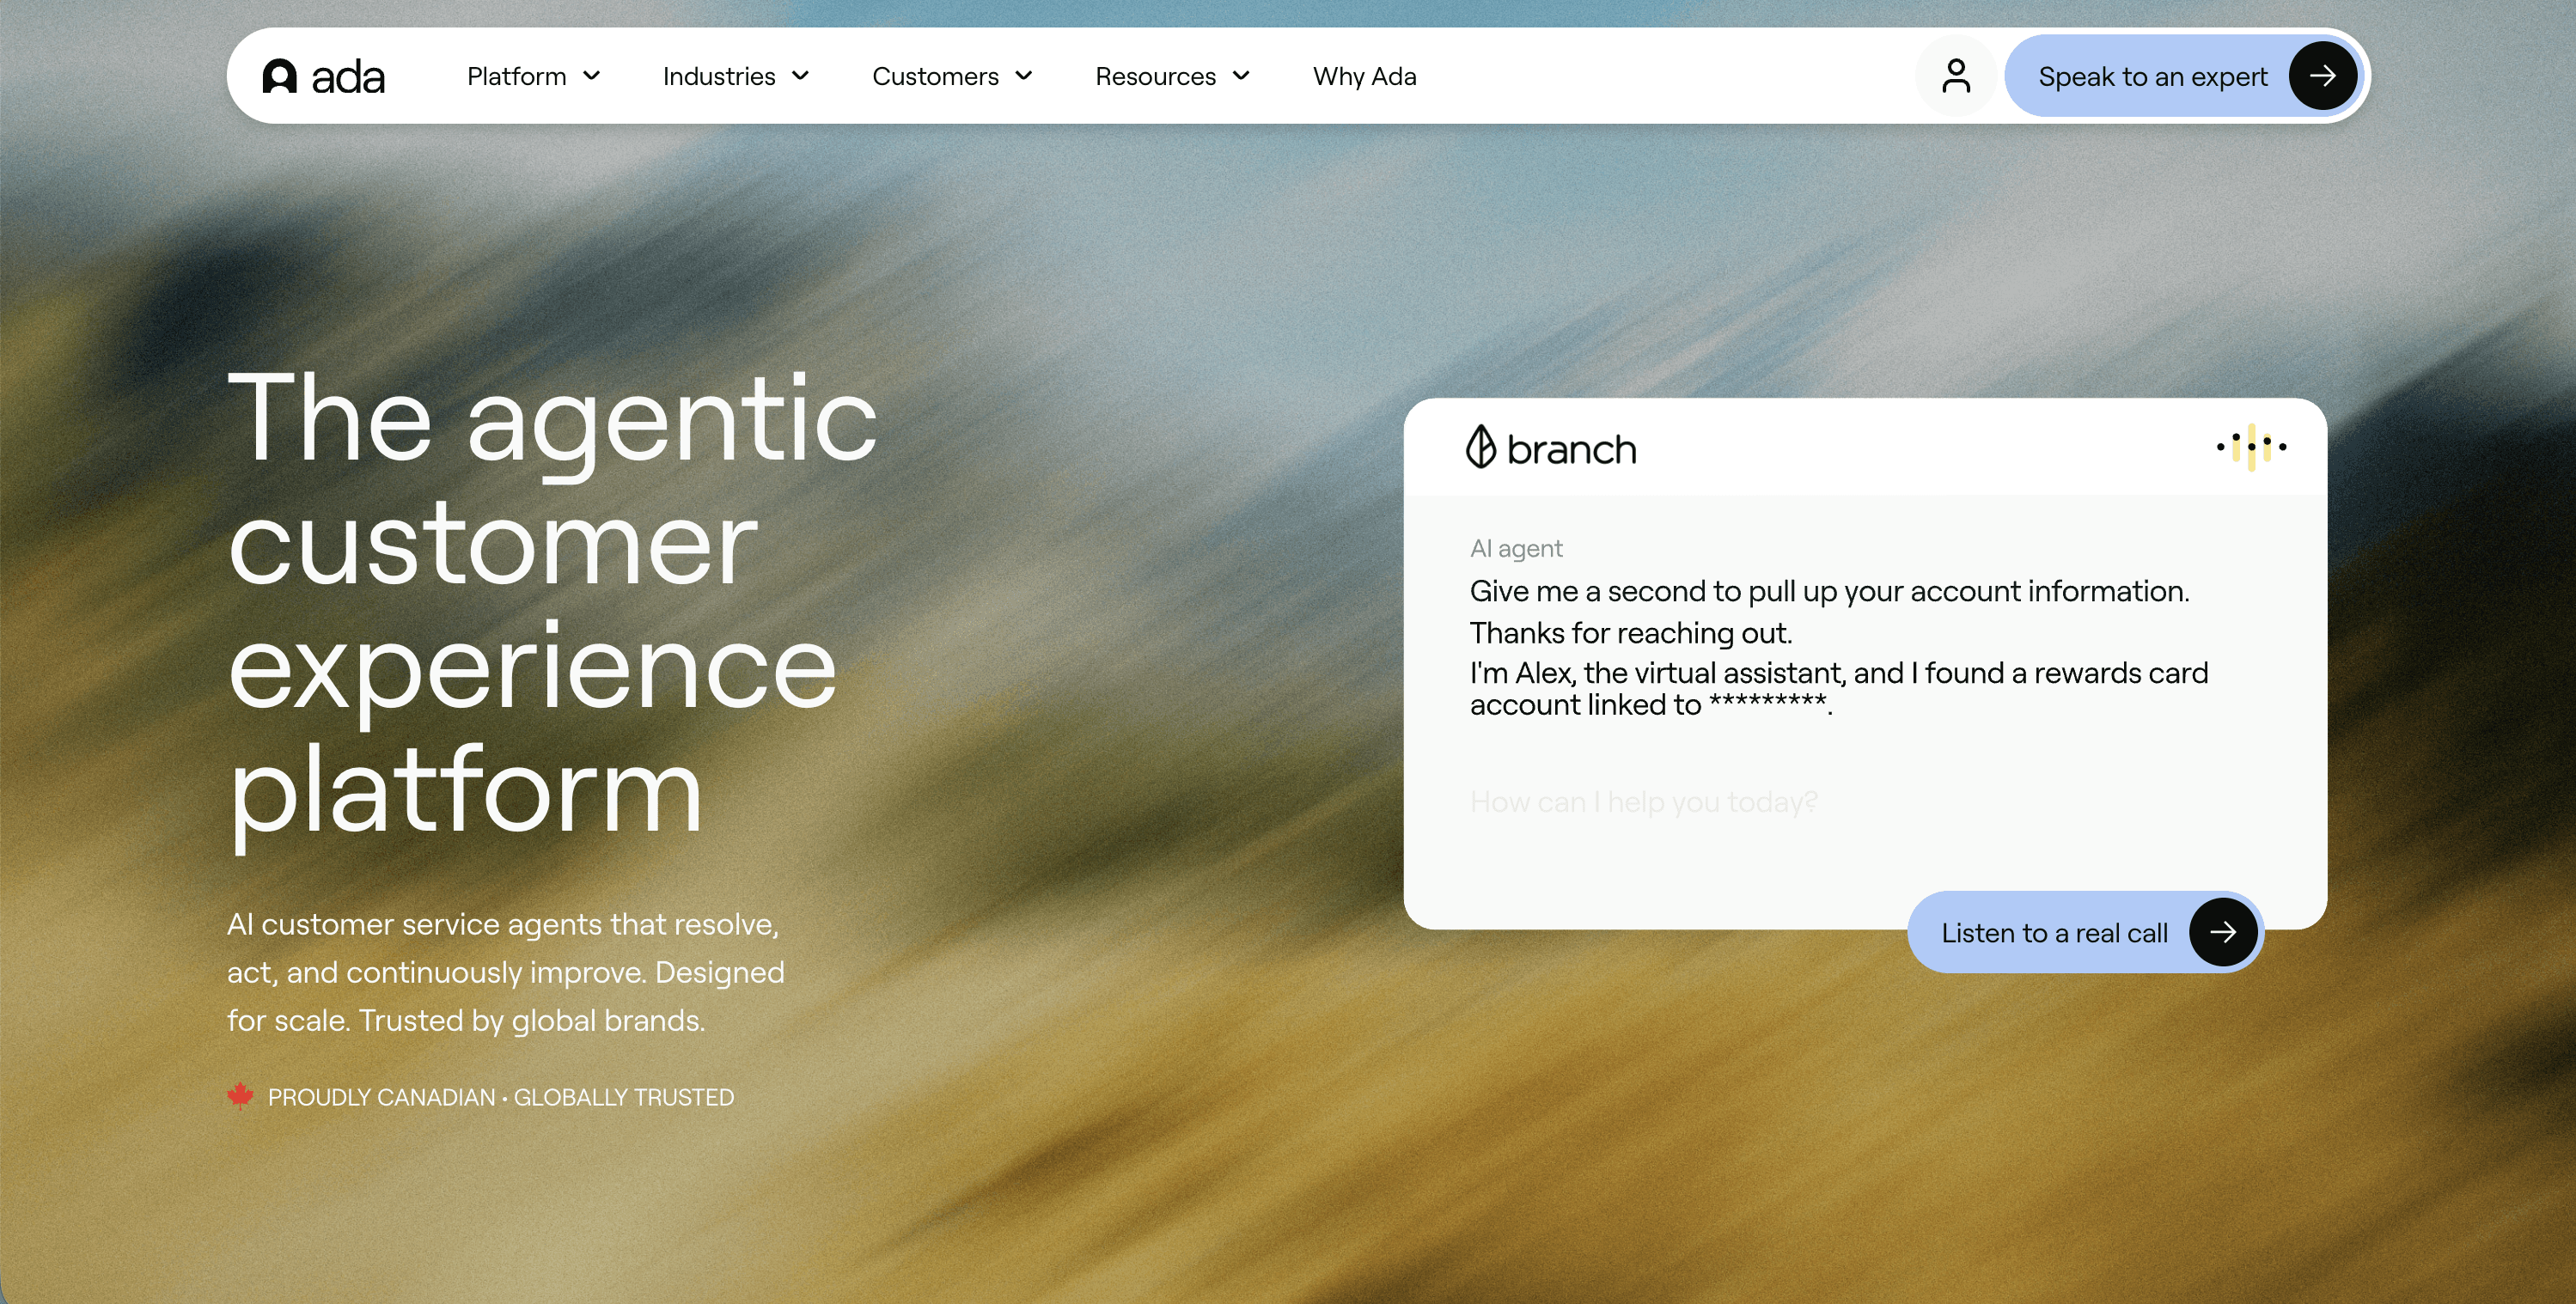Click the arrow icon in Listen to a real call

click(x=2223, y=932)
